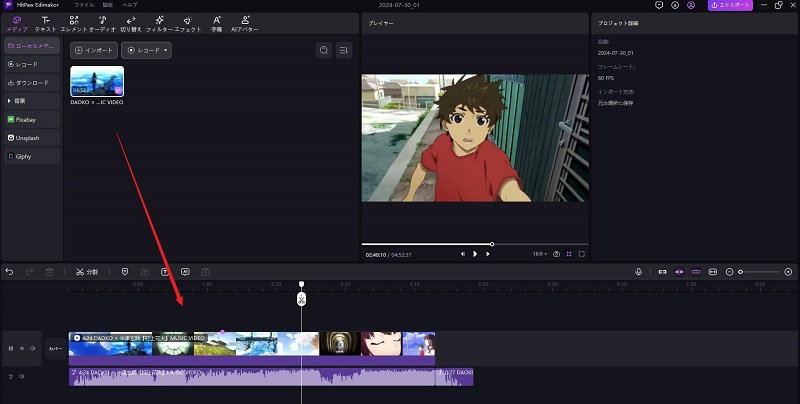Open the テキスト (Text) tab
The height and width of the screenshot is (404, 800).
45,23
